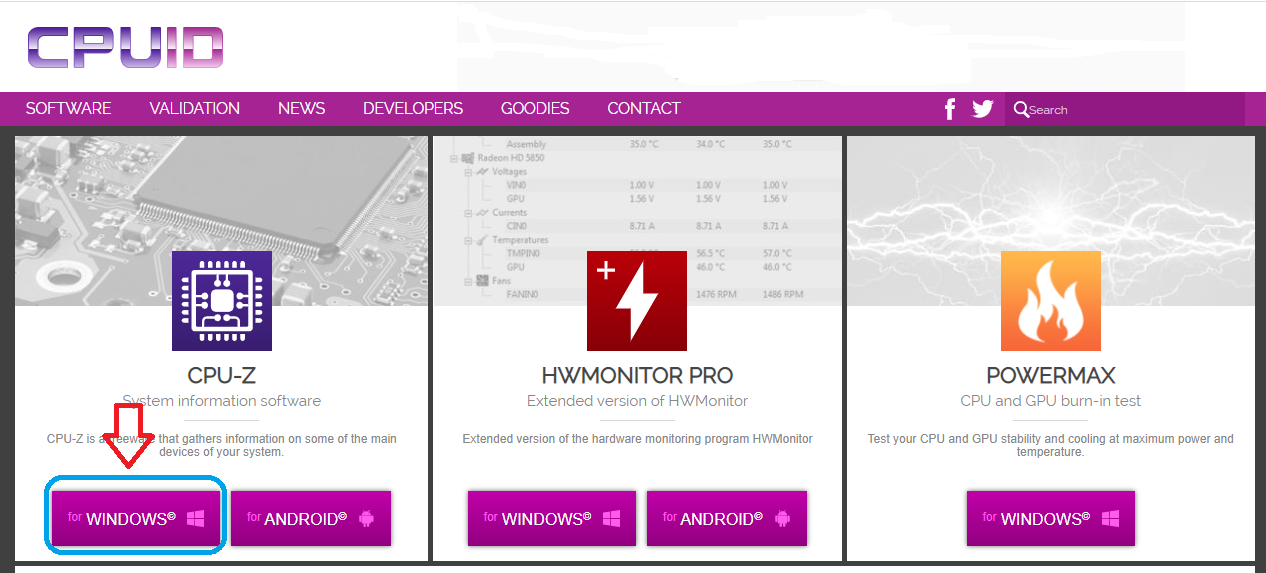This screenshot has width=1266, height=573.
Task: Click the CPU-Z freeware description text
Action: click(222, 445)
